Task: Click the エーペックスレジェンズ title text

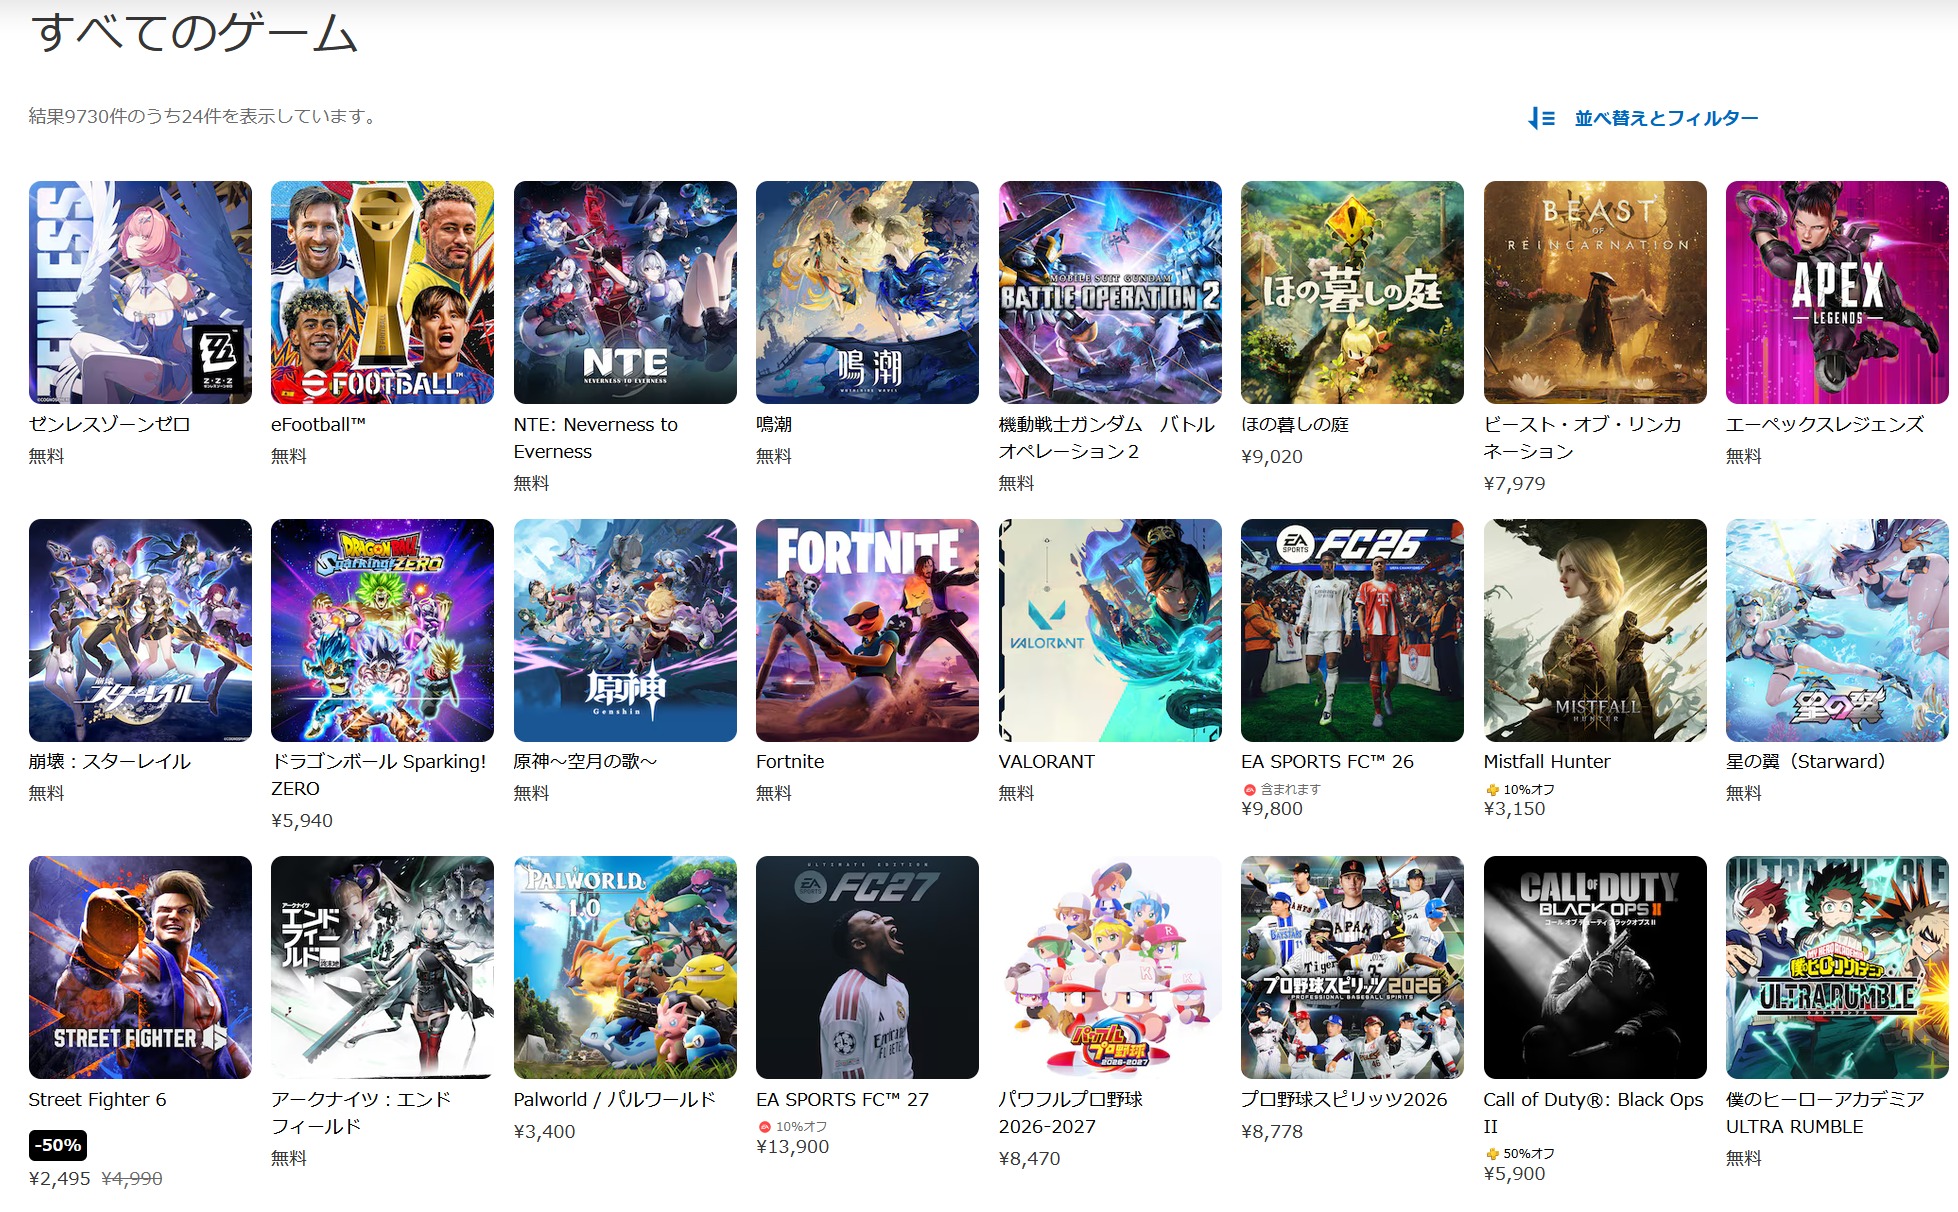Action: (x=1825, y=424)
